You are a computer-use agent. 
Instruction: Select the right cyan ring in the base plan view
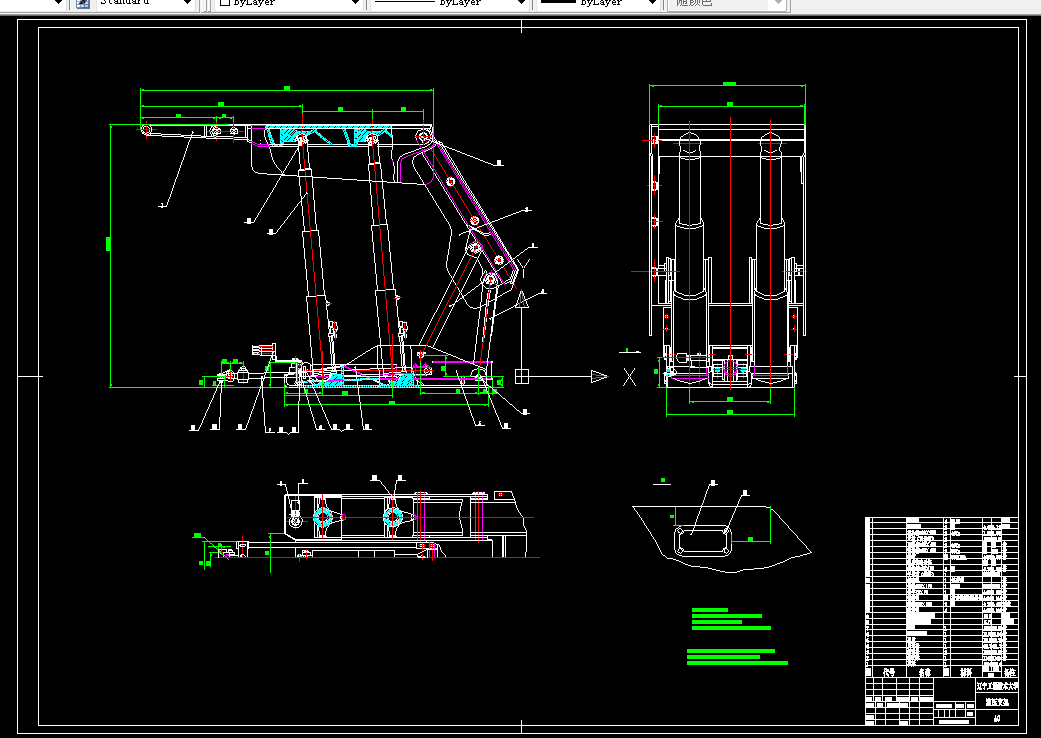pos(393,517)
